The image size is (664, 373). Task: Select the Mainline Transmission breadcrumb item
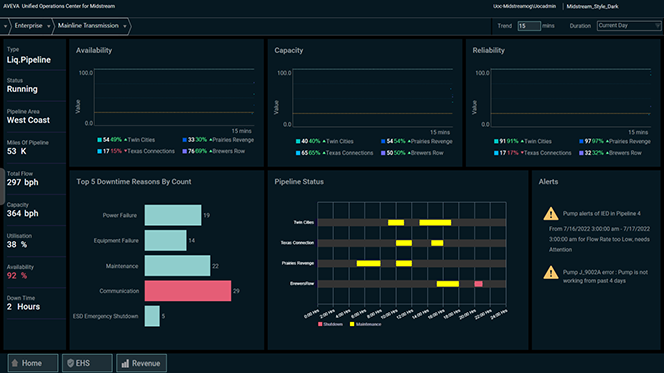[88, 26]
